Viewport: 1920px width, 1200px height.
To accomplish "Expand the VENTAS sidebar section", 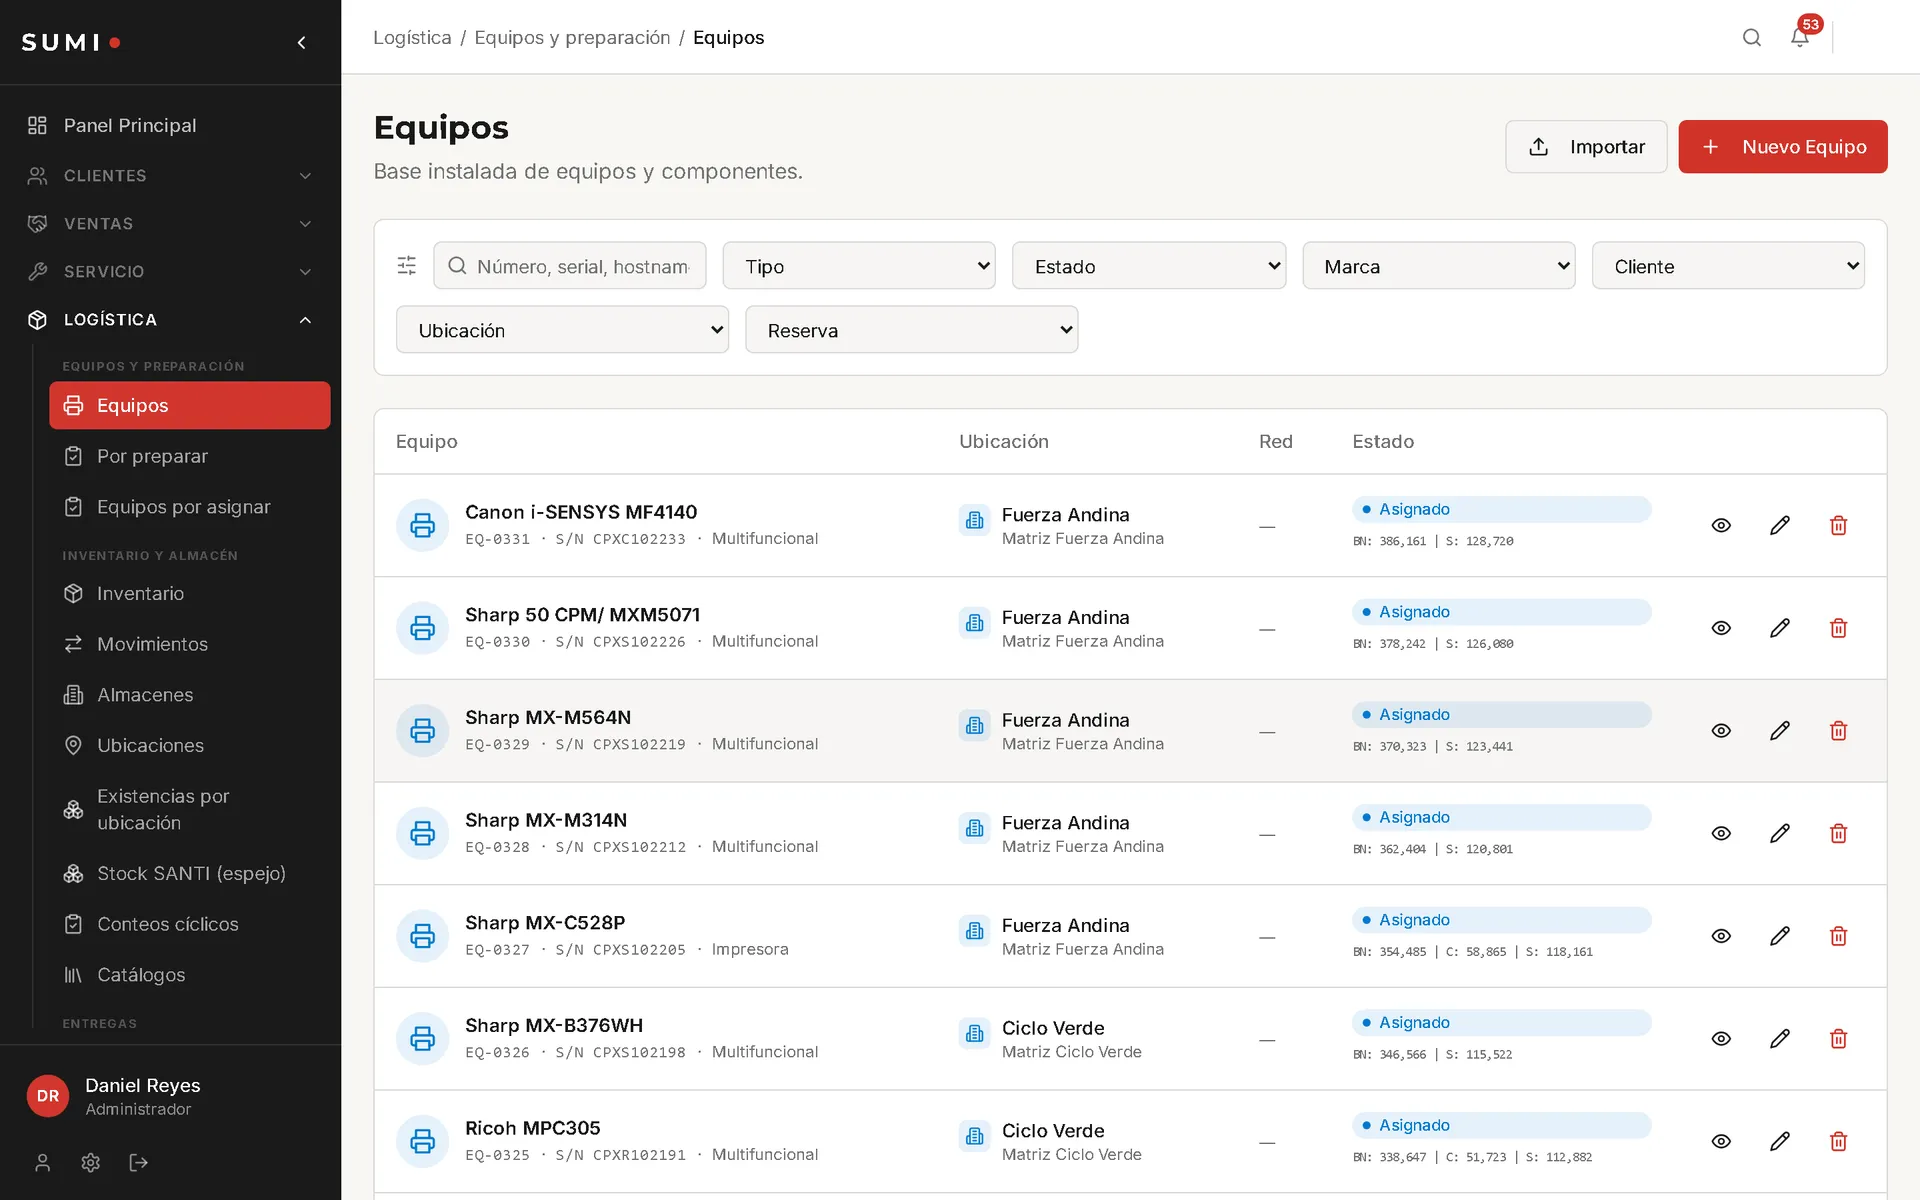I will (x=170, y=224).
